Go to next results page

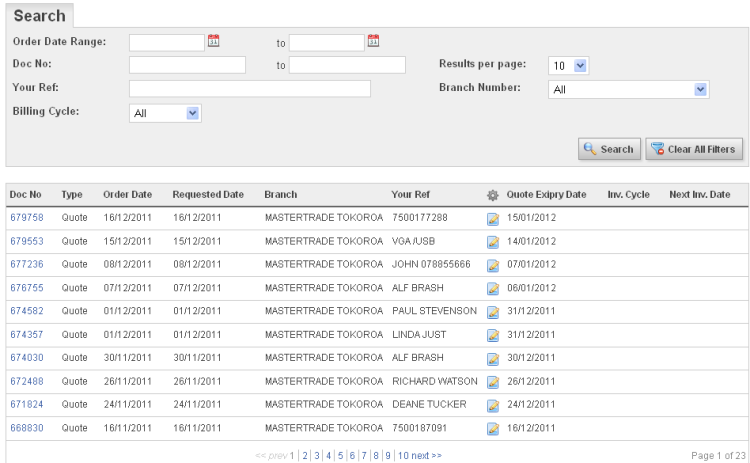pyautogui.click(x=426, y=455)
